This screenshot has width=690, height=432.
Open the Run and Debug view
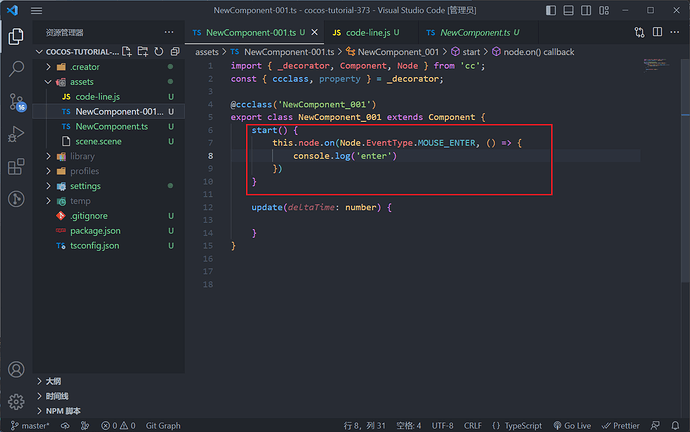click(x=16, y=134)
